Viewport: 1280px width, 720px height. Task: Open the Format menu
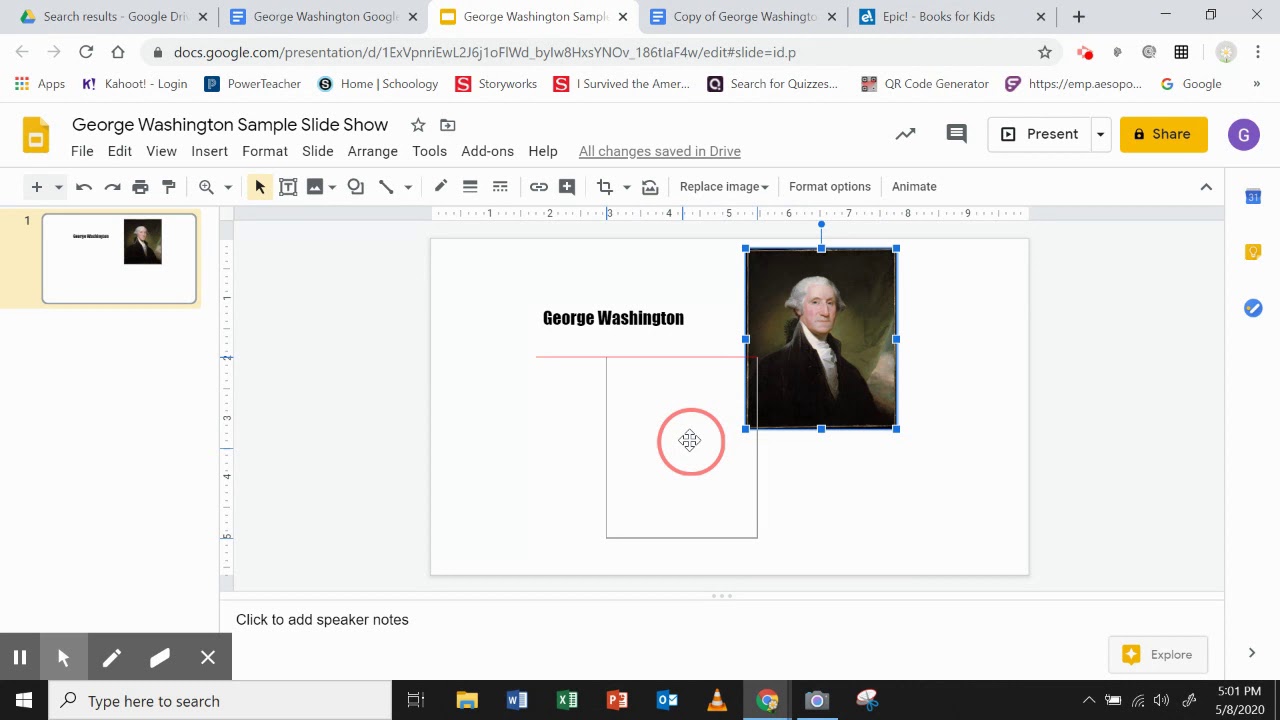(x=265, y=151)
